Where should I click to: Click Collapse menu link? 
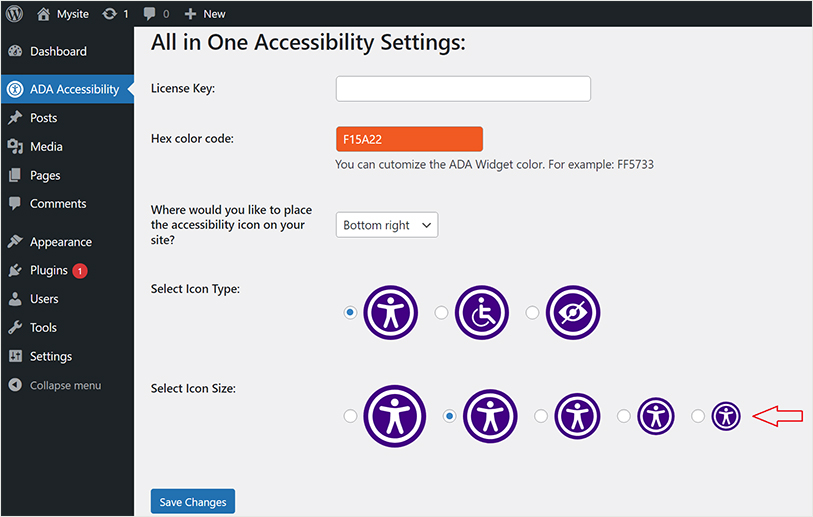click(65, 385)
